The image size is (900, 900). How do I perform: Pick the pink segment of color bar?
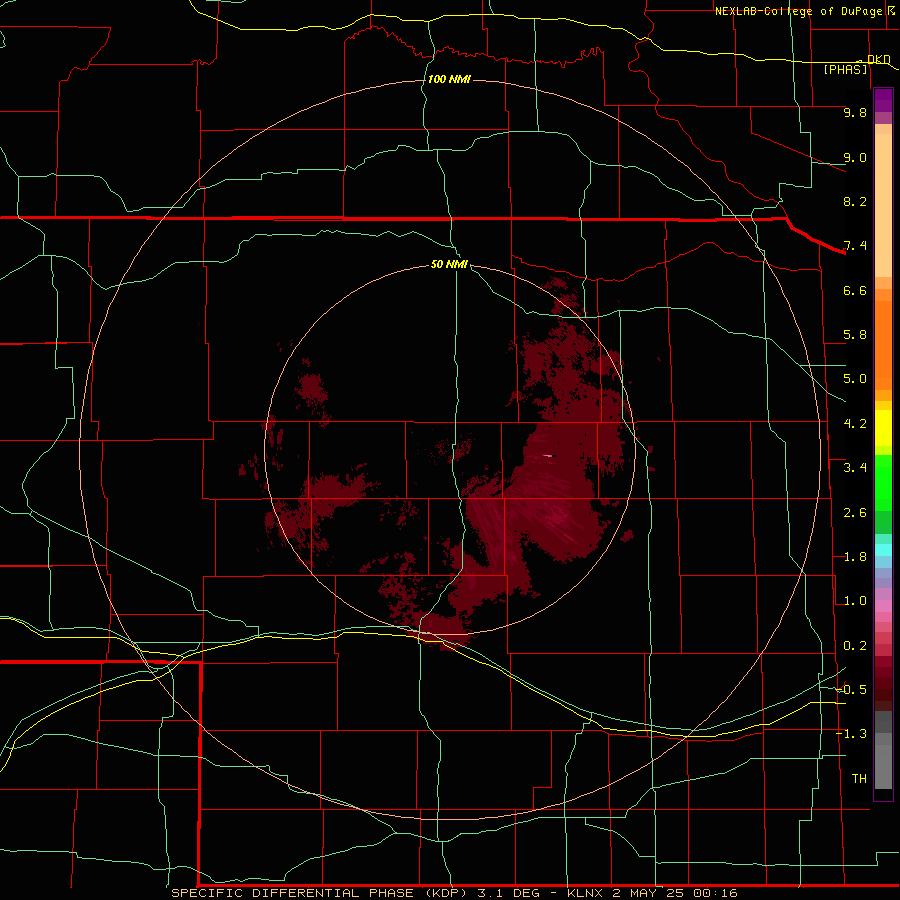(x=883, y=606)
